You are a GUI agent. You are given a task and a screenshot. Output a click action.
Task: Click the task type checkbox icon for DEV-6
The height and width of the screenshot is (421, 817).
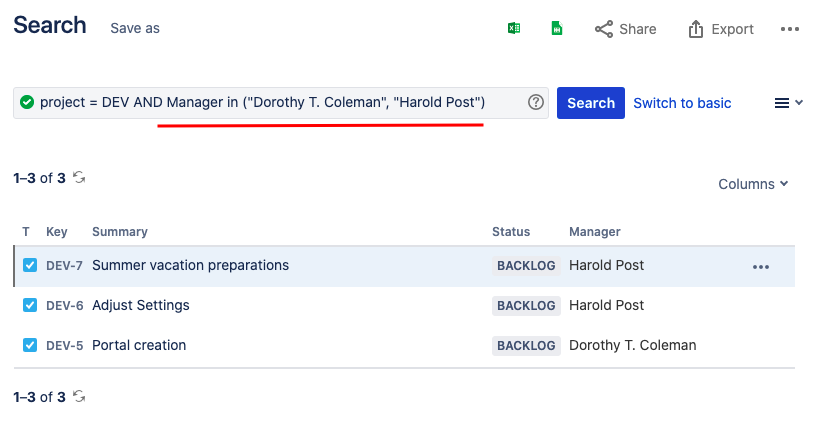point(30,305)
